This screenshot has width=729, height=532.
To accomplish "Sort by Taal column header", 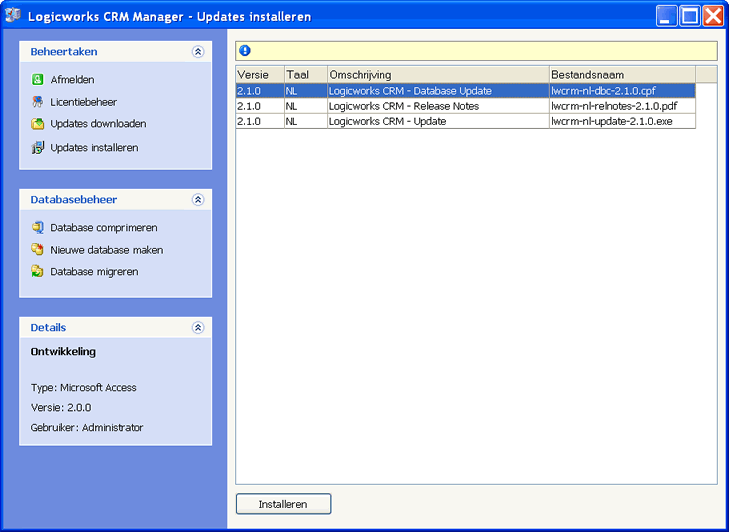I will click(x=305, y=74).
